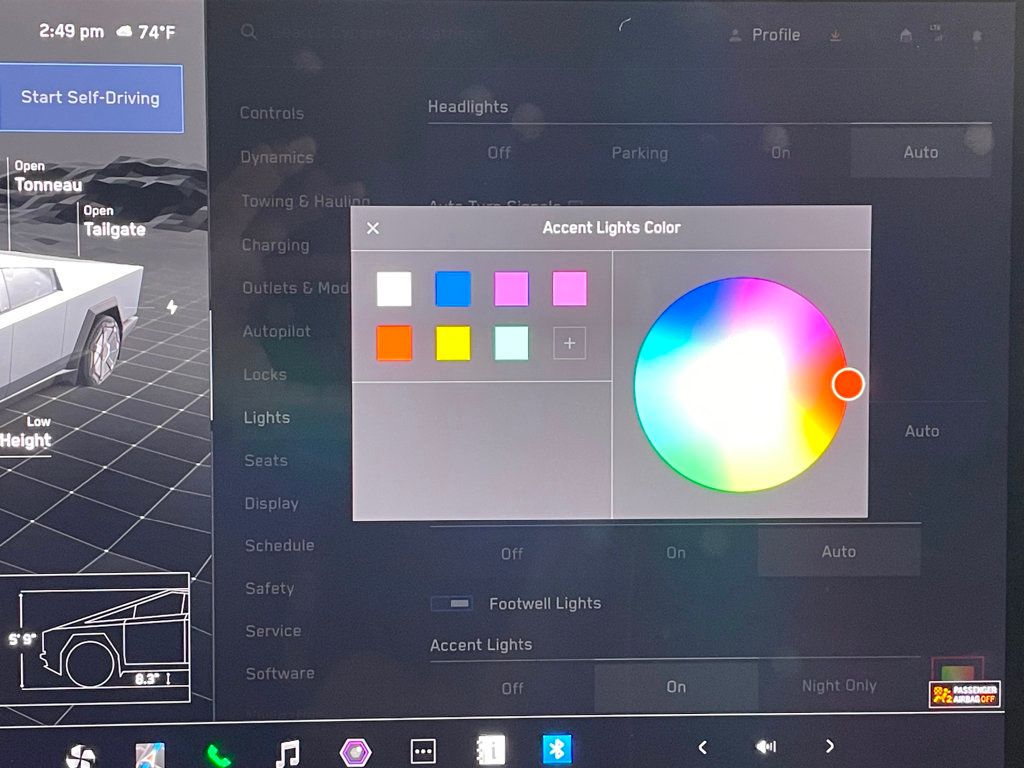
Task: Set Accent Lights to On
Action: [676, 687]
